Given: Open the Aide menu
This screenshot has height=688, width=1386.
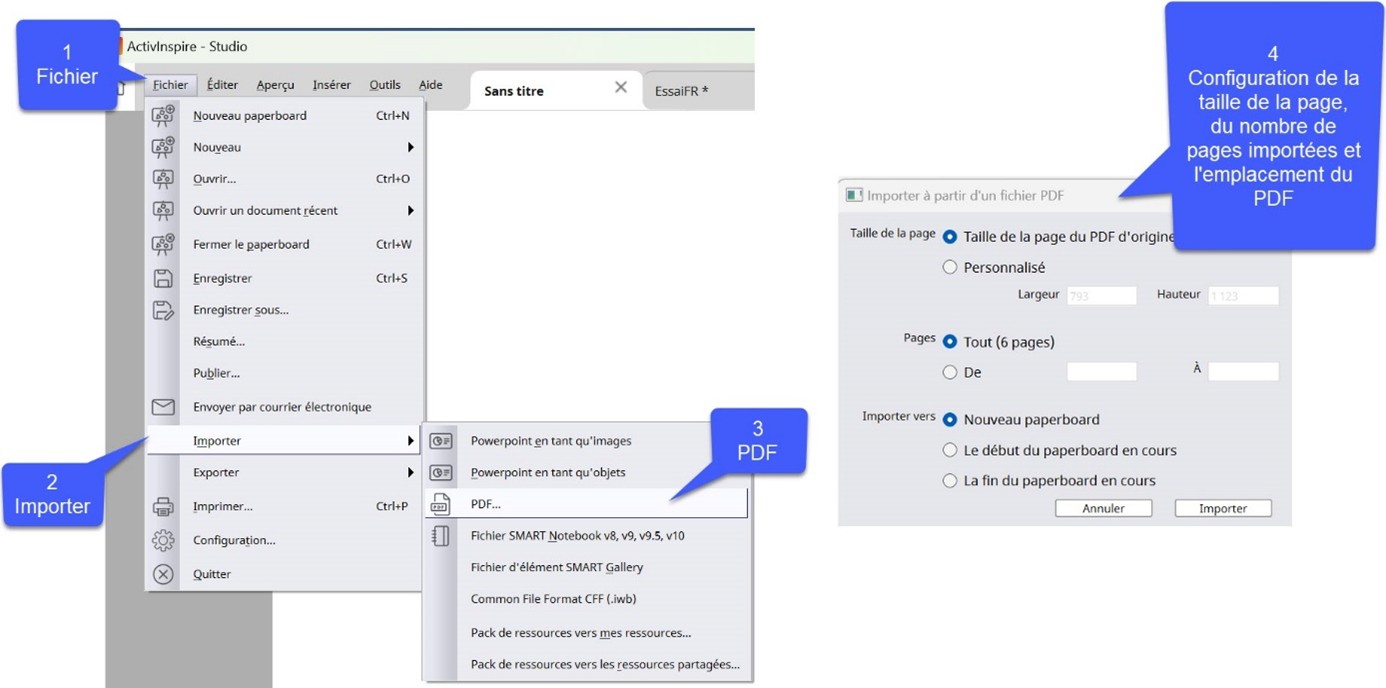Looking at the screenshot, I should [431, 85].
